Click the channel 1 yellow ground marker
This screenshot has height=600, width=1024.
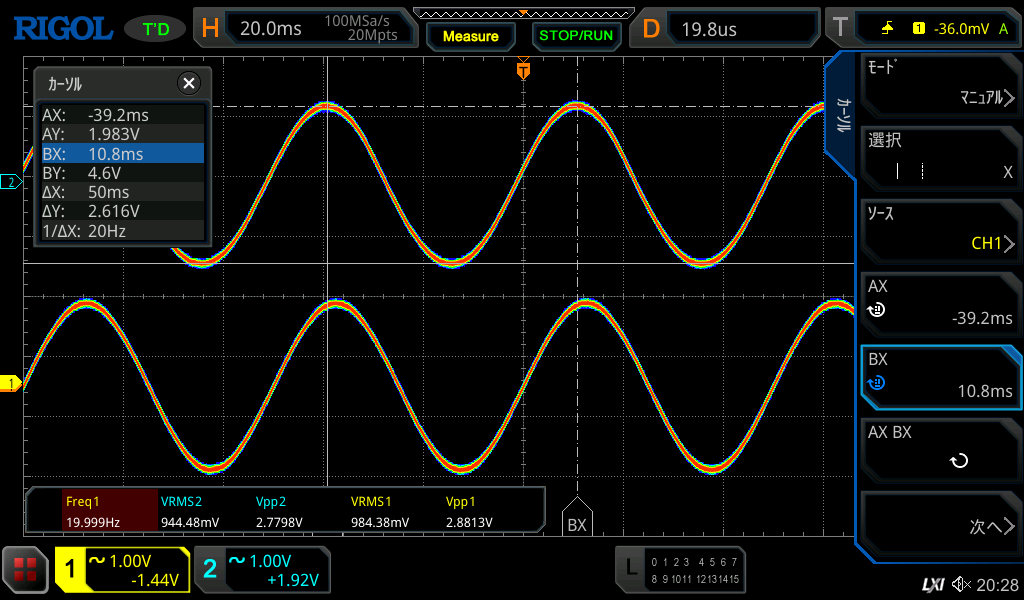[x=12, y=384]
